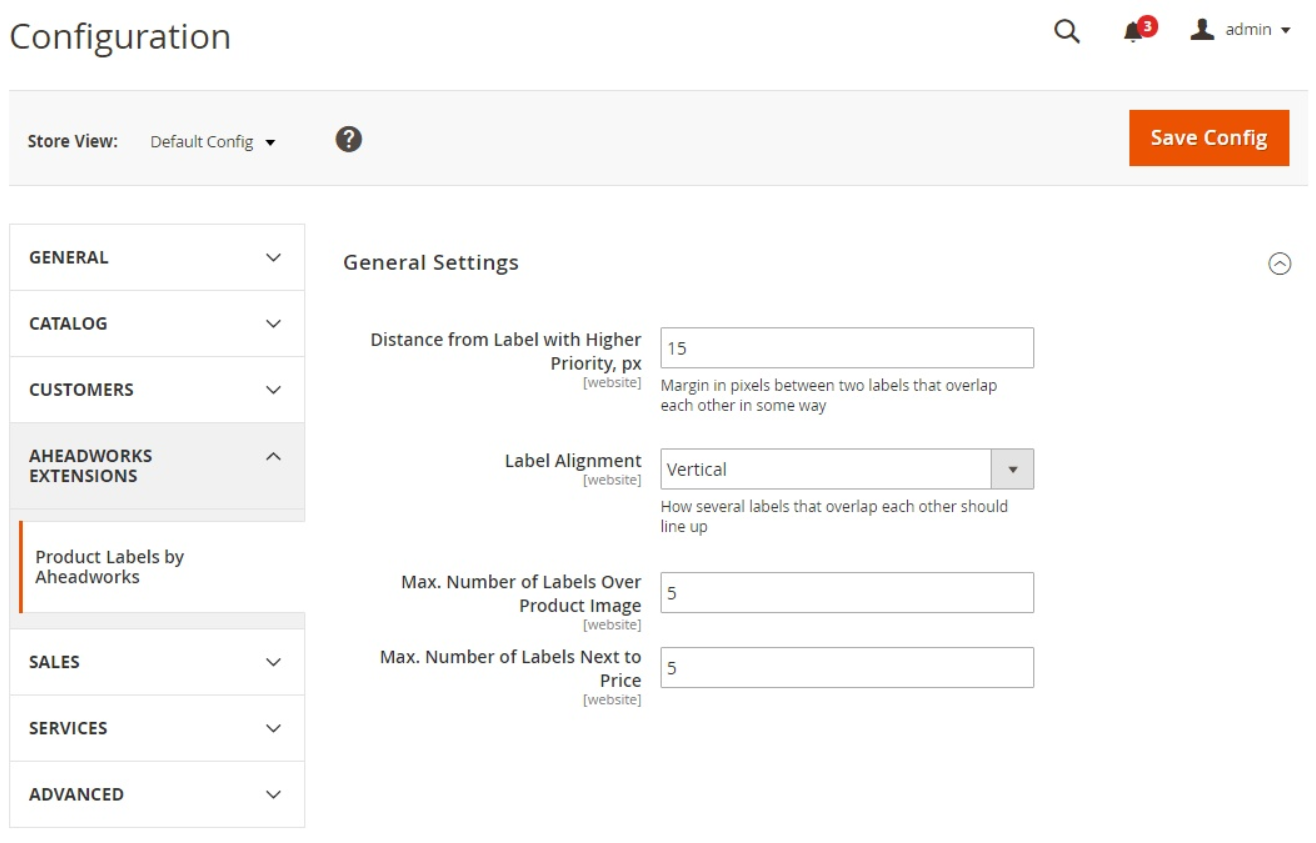Collapse the General Settings section circle icon
Viewport: 1316px width, 843px height.
(x=1280, y=263)
